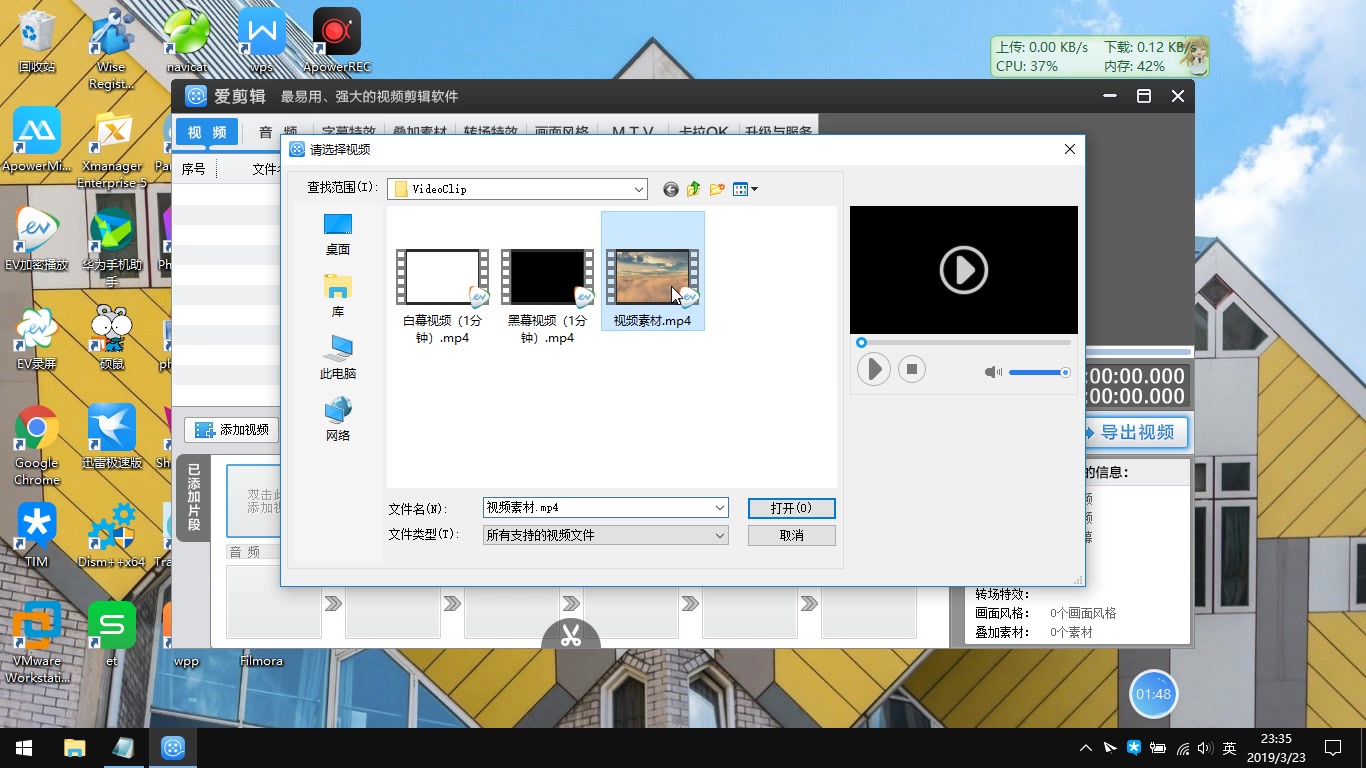Image resolution: width=1366 pixels, height=768 pixels.
Task: Open the Wise Registry desktop shortcut
Action: click(111, 48)
